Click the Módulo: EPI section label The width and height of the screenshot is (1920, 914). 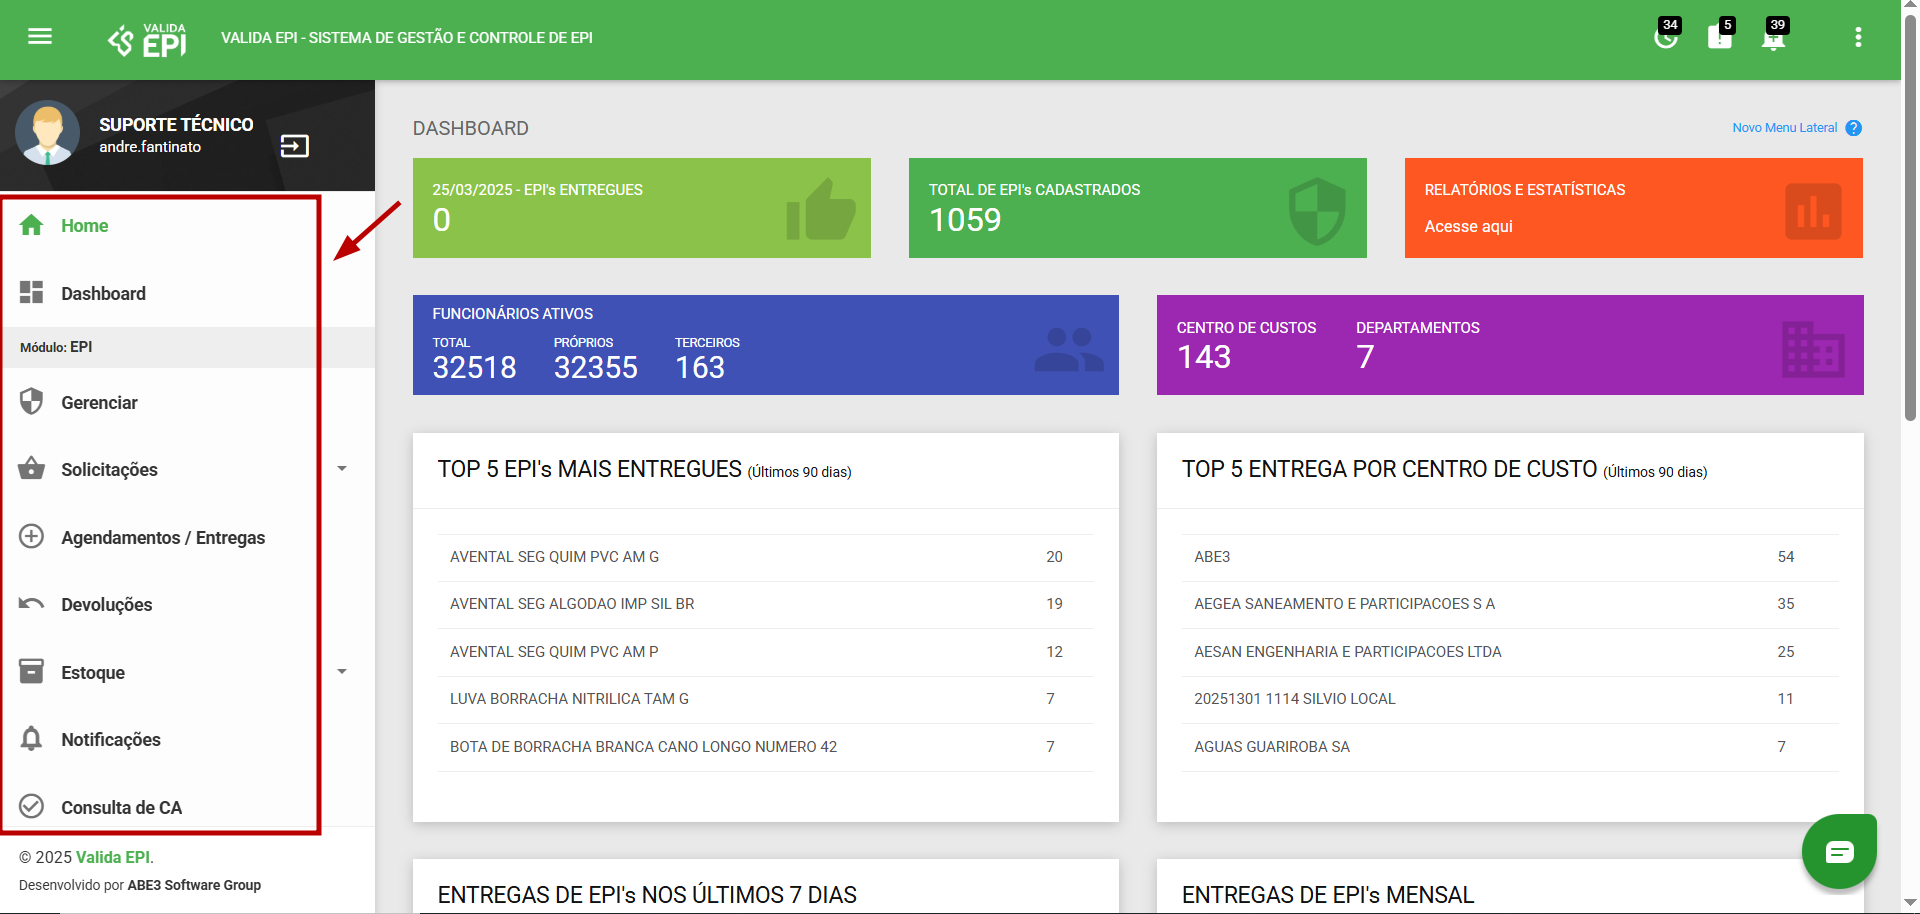click(56, 347)
